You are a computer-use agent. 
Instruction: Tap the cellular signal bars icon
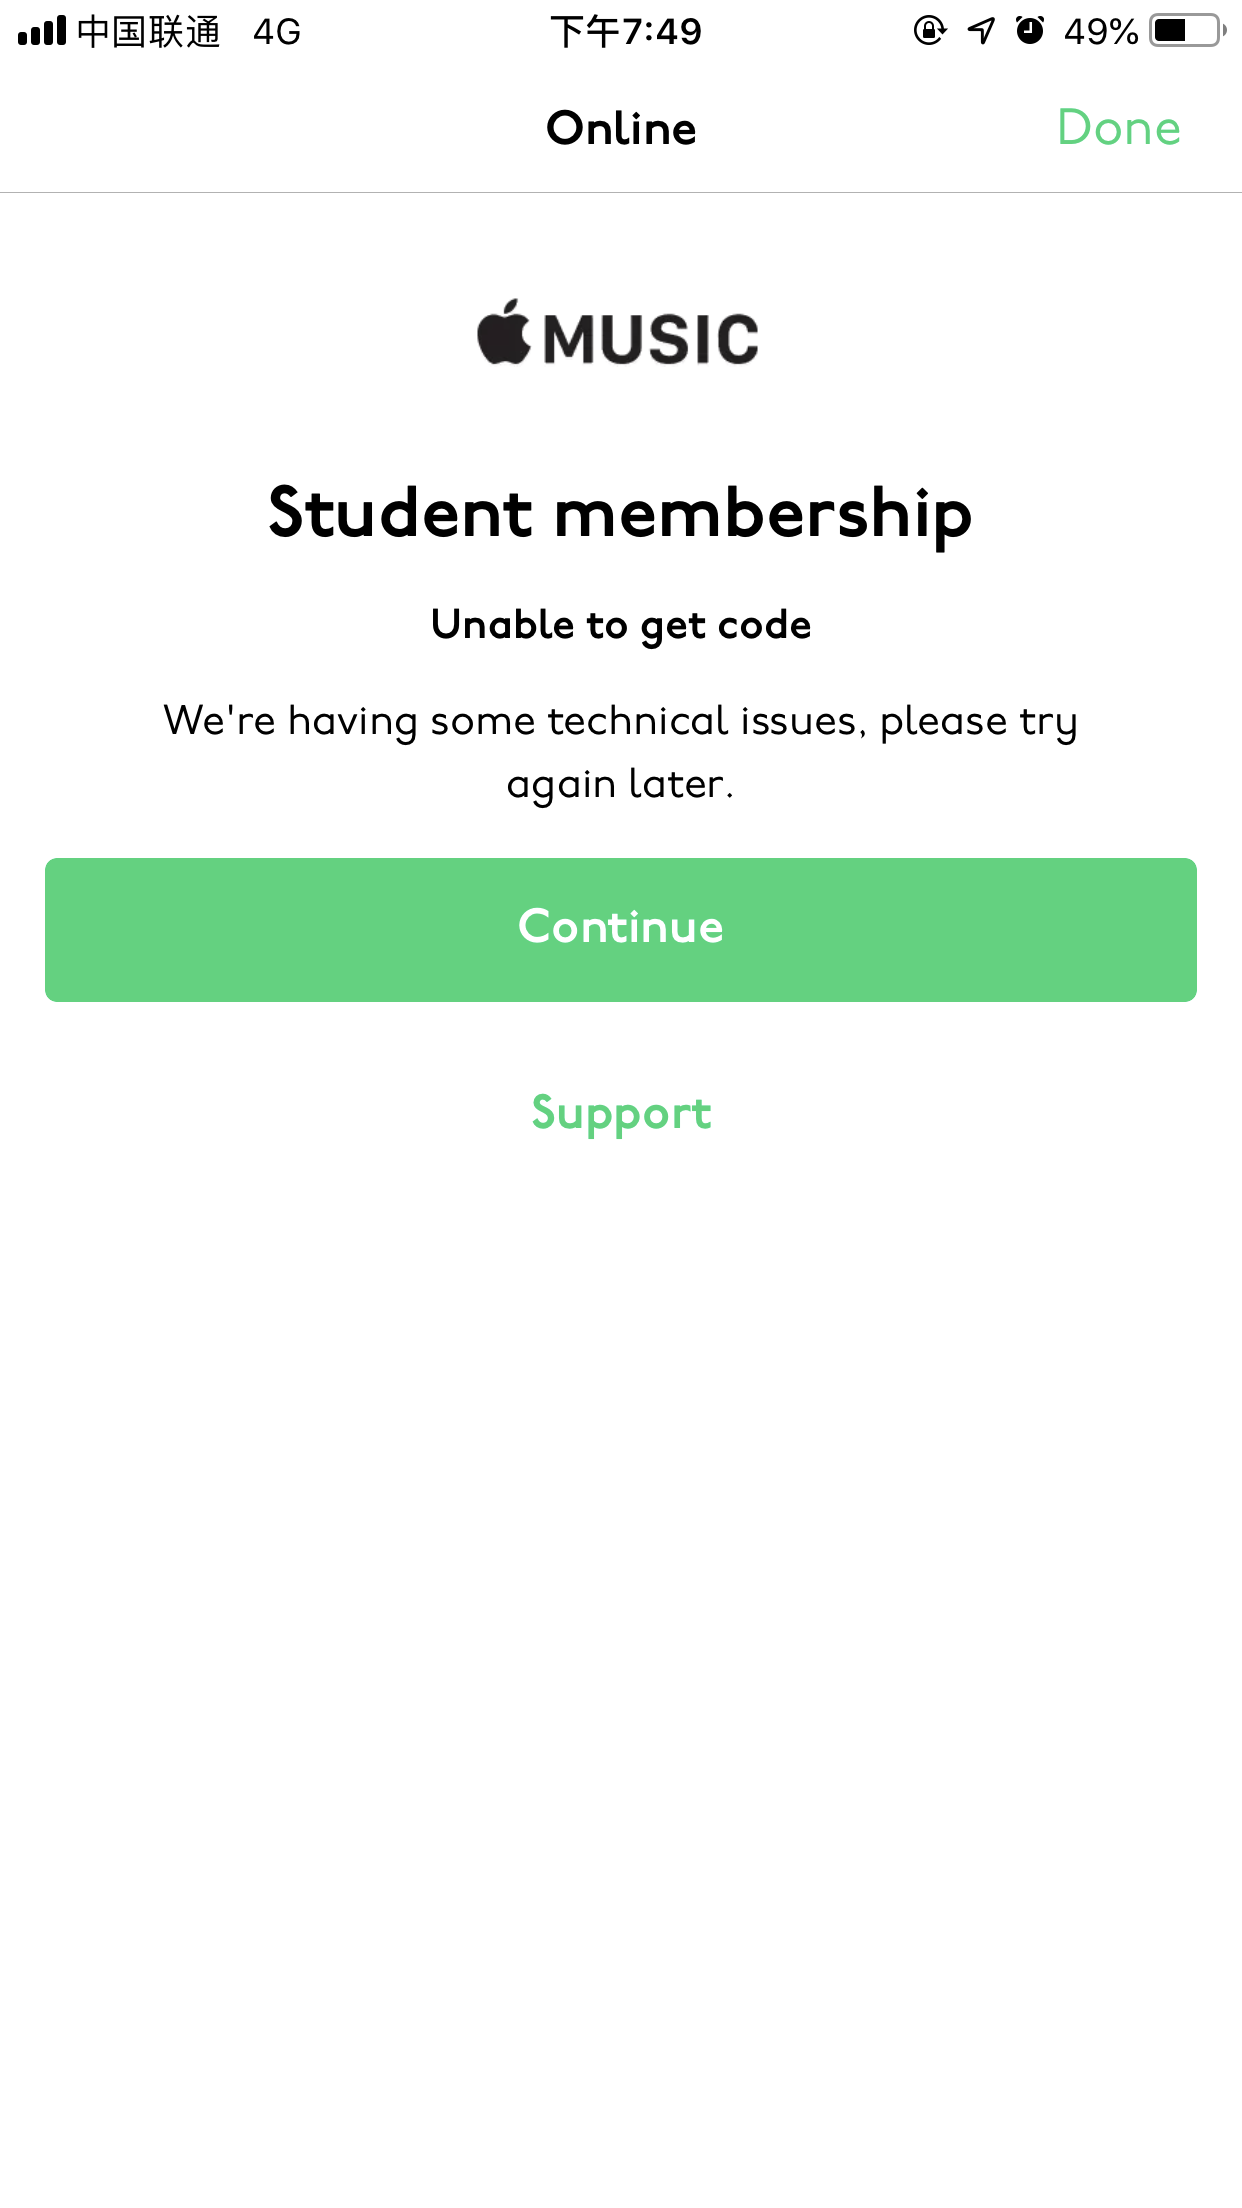pyautogui.click(x=42, y=31)
